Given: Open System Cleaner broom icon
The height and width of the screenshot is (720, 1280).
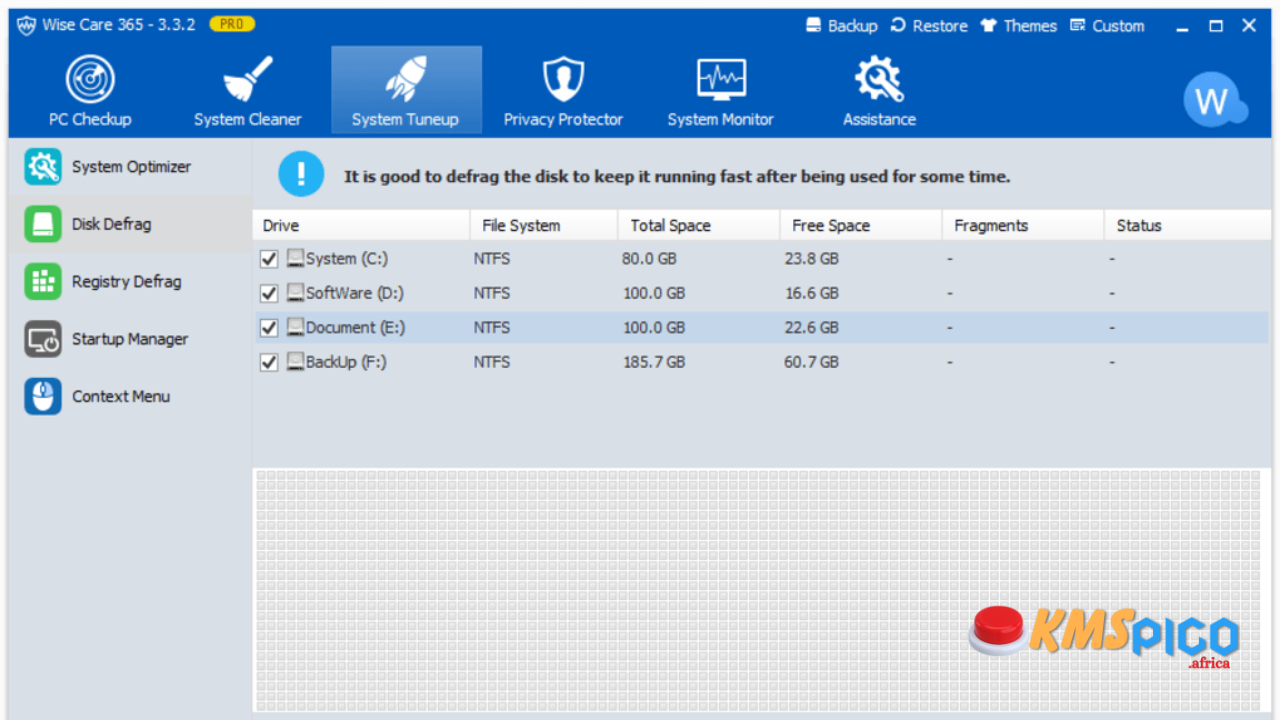Looking at the screenshot, I should point(247,79).
